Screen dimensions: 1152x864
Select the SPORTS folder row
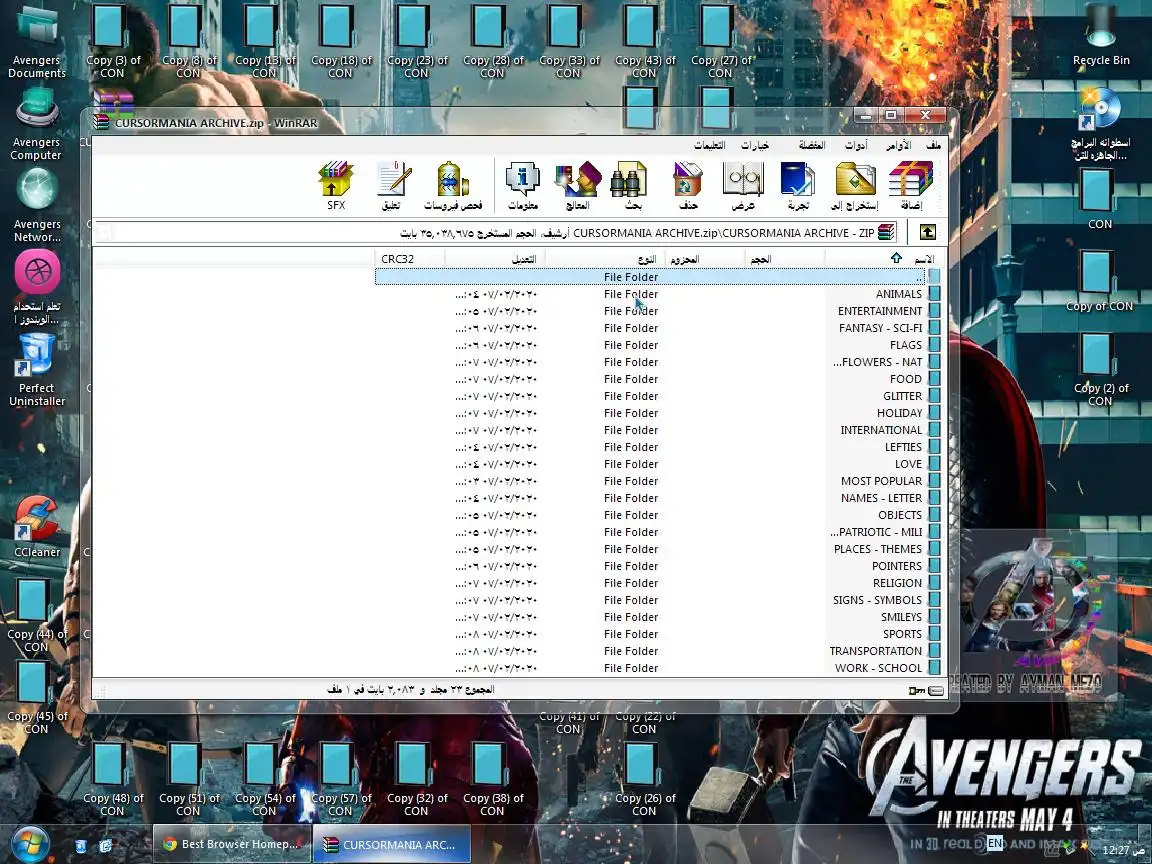point(658,634)
